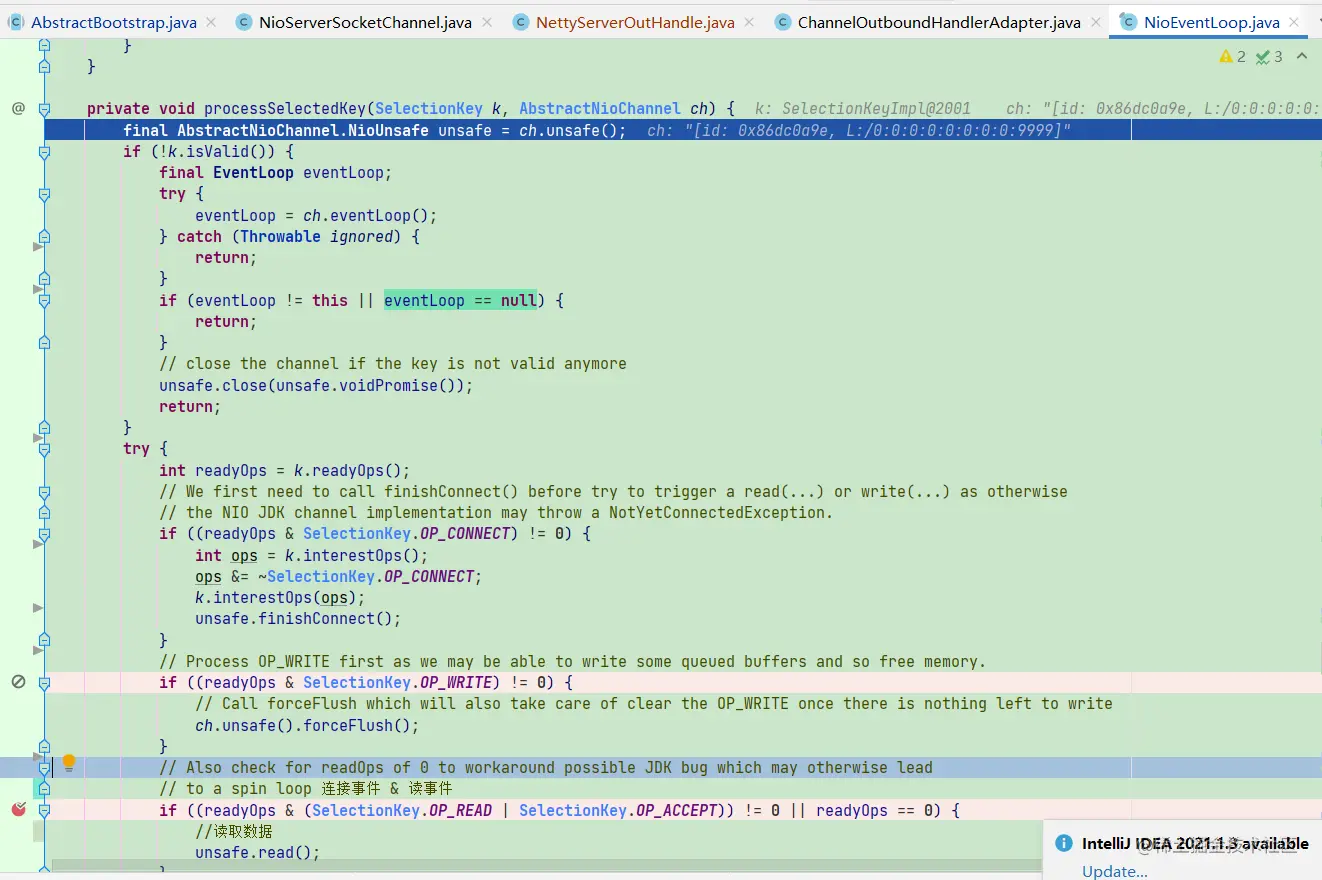Click the horizontal scrollbar under the editor

coord(546,866)
